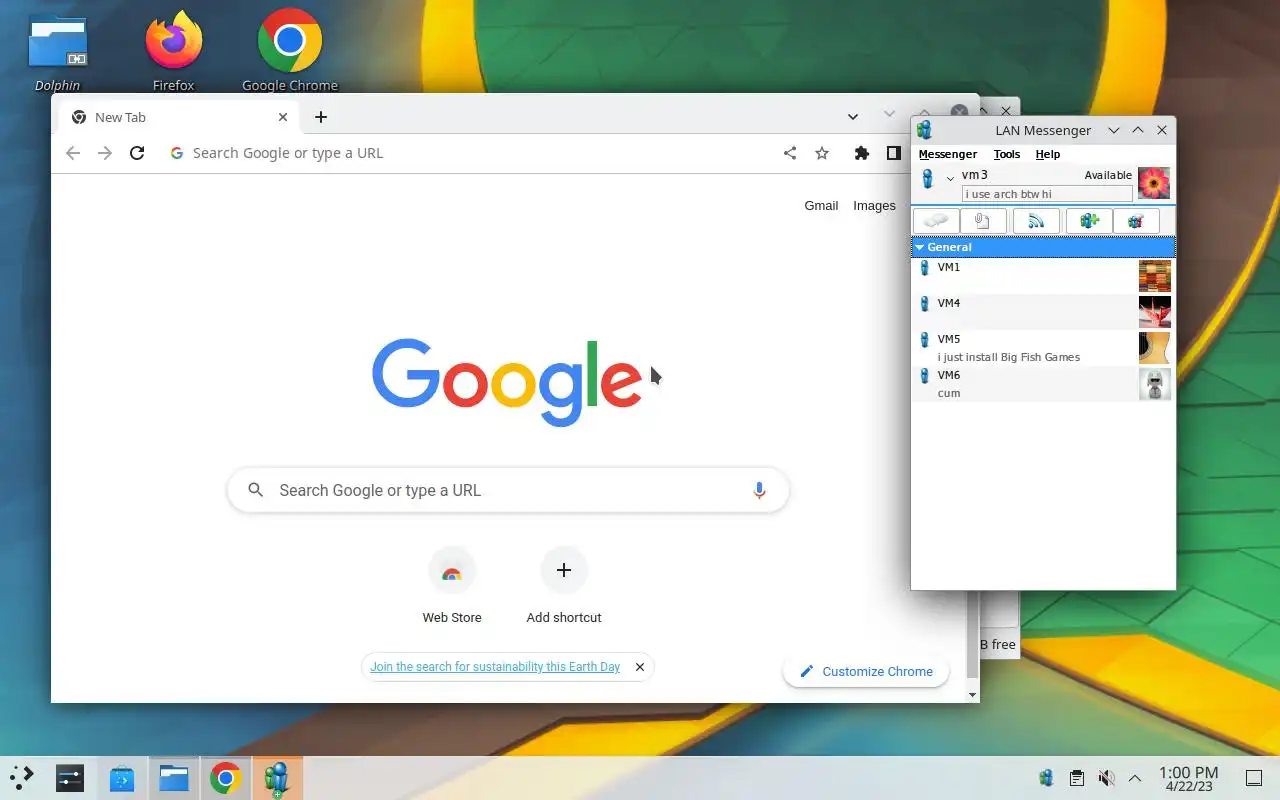The width and height of the screenshot is (1280, 800).
Task: Click the LAN Messenger system tray icon
Action: pos(1046,777)
